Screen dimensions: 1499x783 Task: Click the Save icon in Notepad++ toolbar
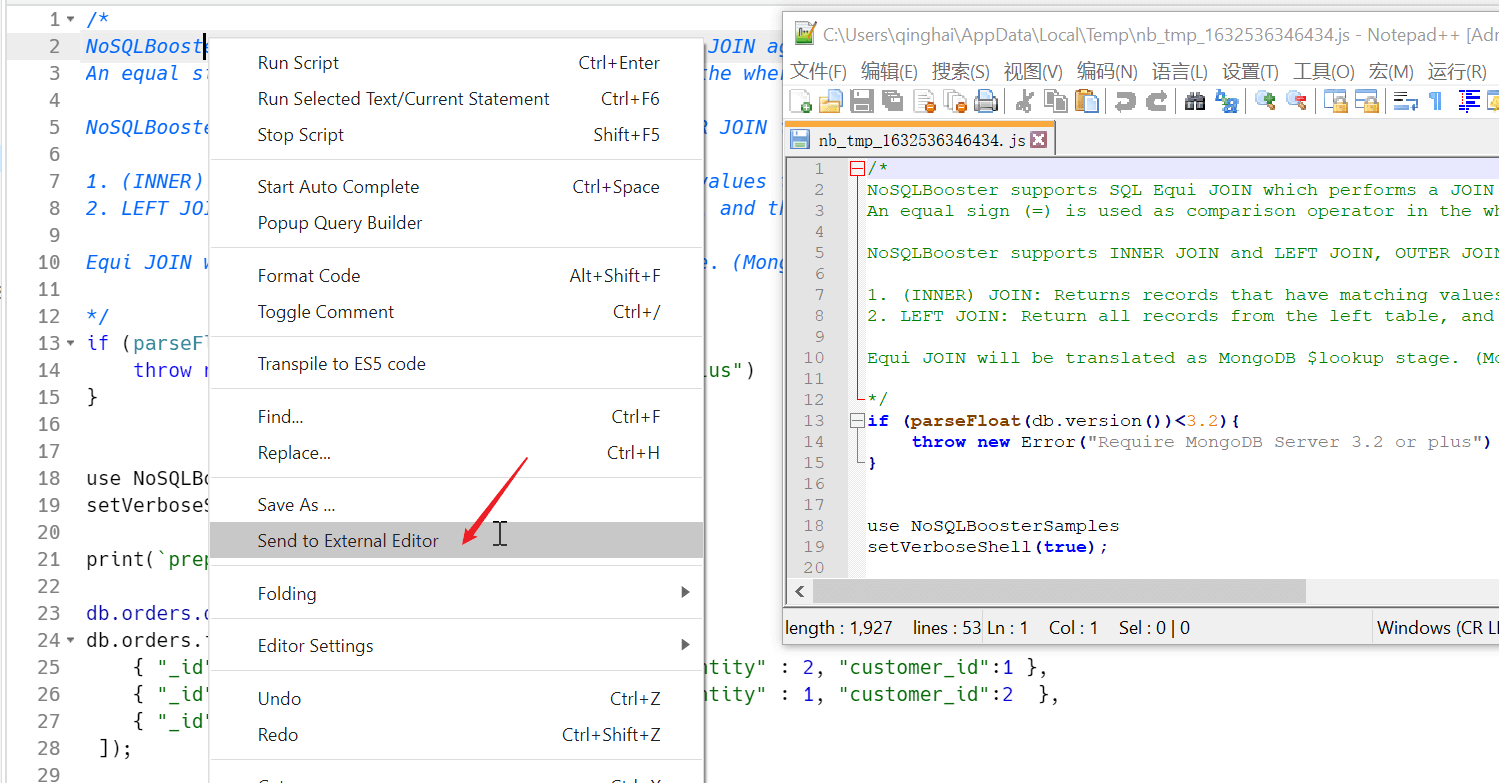(x=862, y=101)
